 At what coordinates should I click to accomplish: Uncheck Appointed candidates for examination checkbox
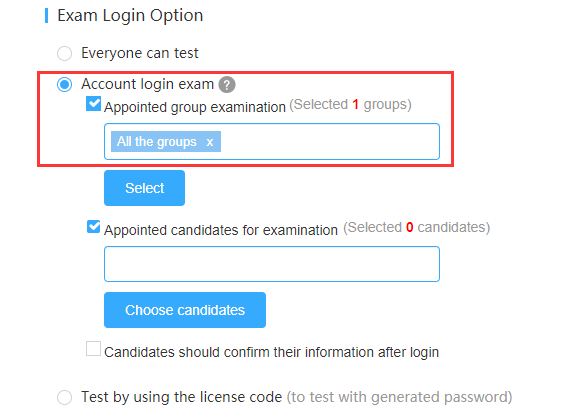pyautogui.click(x=94, y=227)
